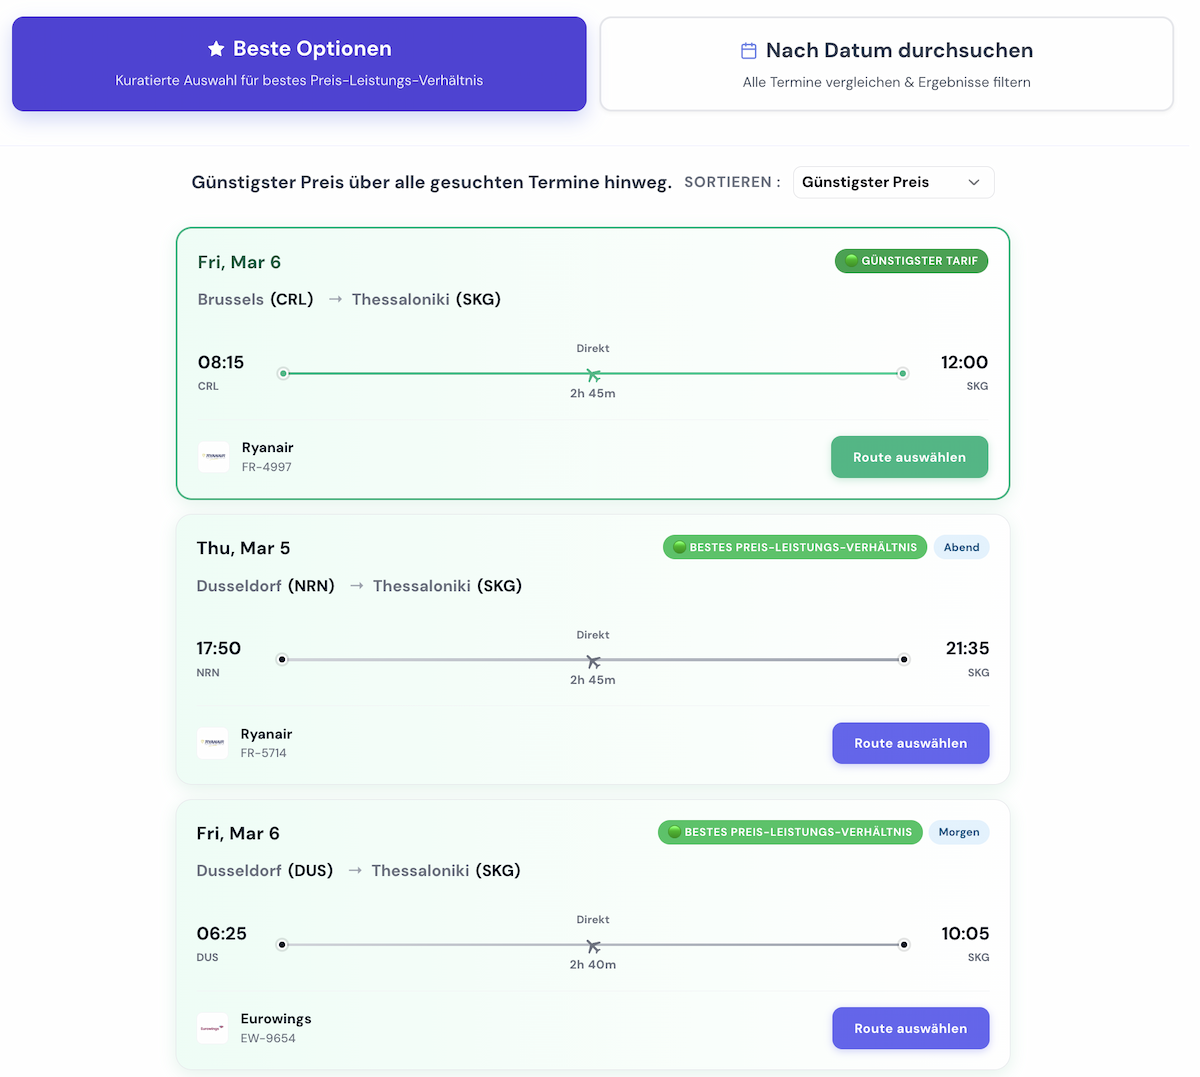Click the green dot on GÜNSTIGSTER TARIF badge
Image resolution: width=1200 pixels, height=1077 pixels.
(x=851, y=260)
